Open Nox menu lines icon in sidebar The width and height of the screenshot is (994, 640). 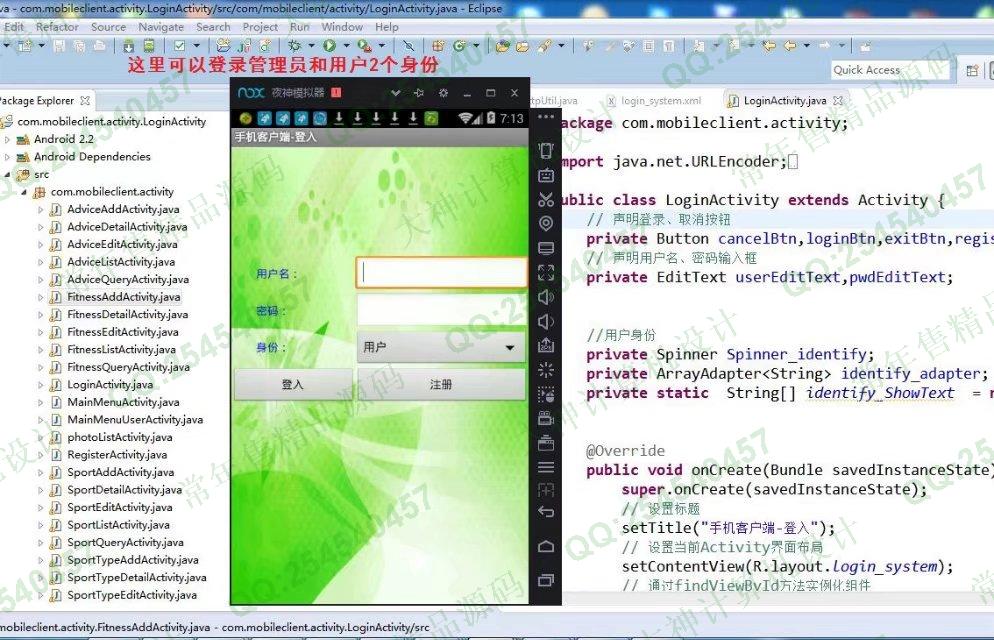tap(546, 467)
